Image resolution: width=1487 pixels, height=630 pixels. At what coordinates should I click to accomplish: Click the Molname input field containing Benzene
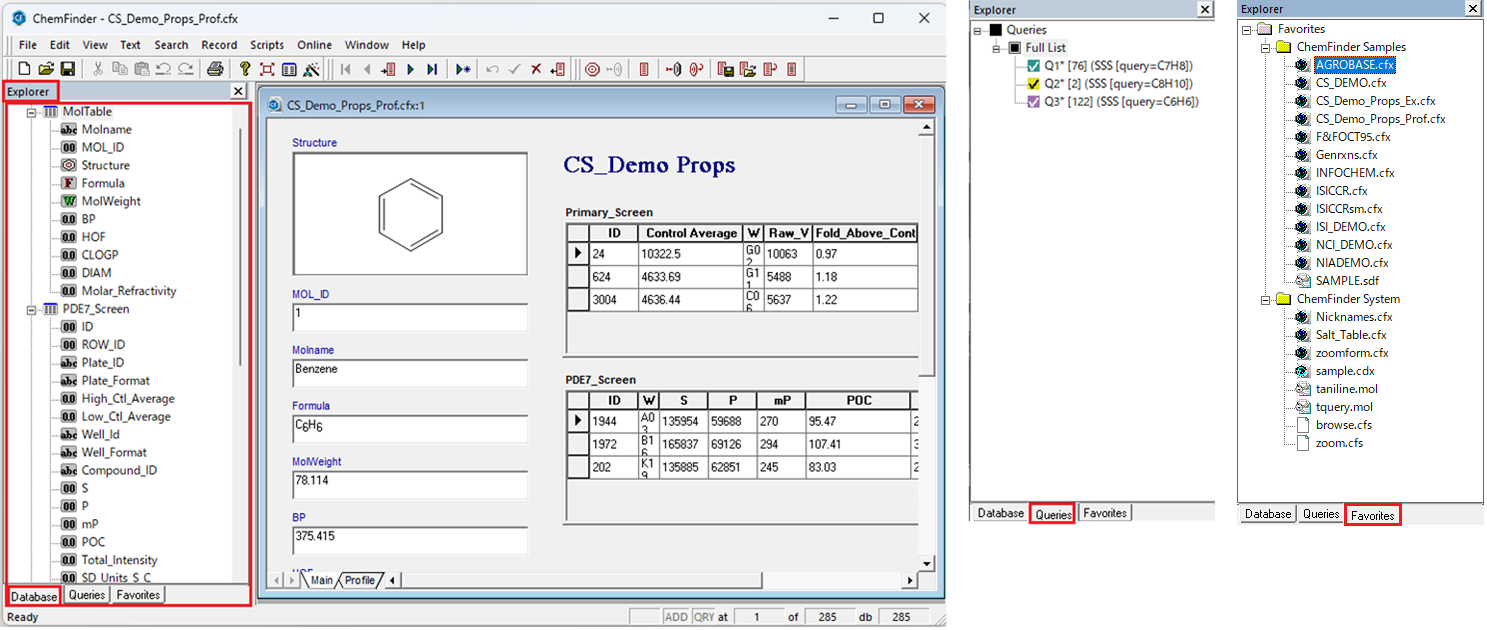click(410, 373)
